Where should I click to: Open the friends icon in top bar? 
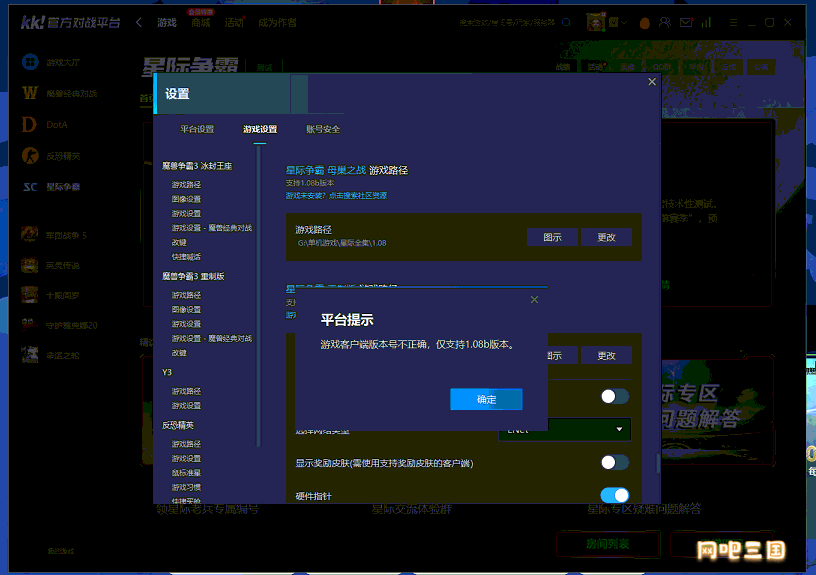[x=665, y=22]
